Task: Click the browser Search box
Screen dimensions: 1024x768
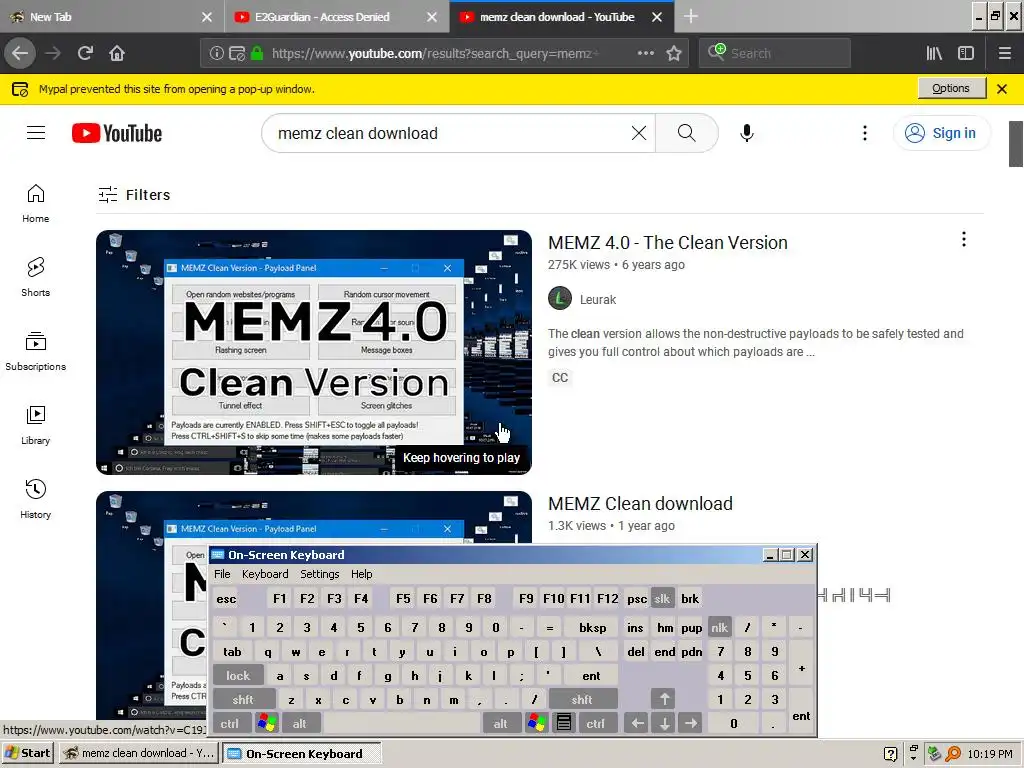Action: point(775,53)
